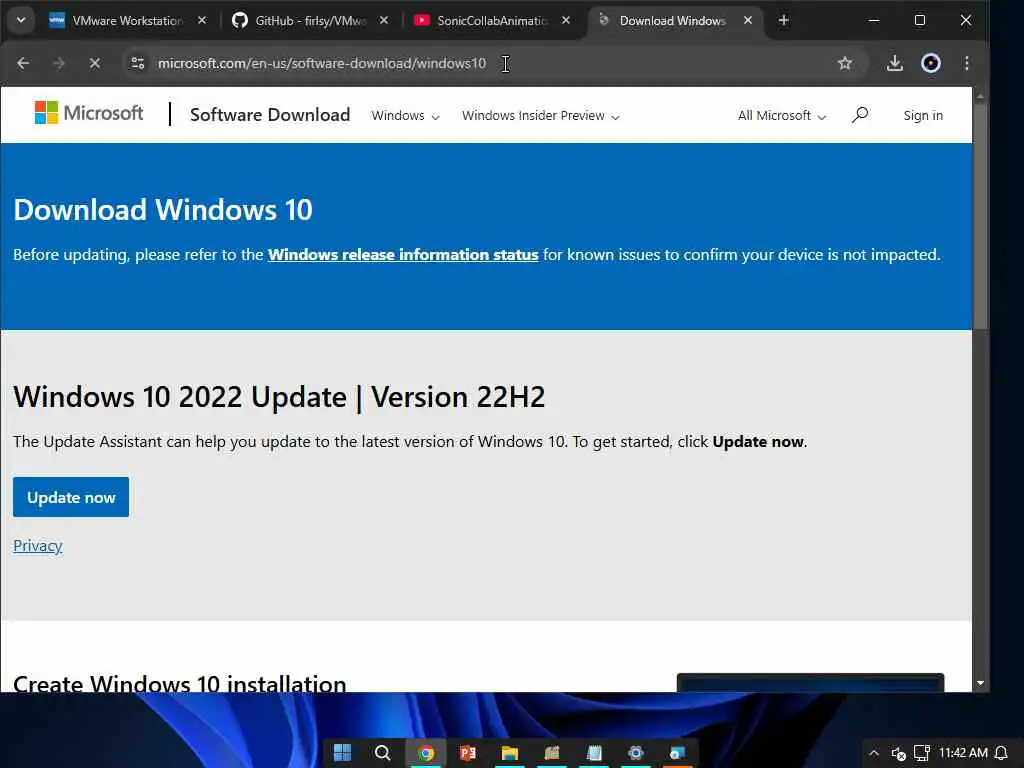1024x768 pixels.
Task: Open the tab search dropdown arrow
Action: coord(21,20)
